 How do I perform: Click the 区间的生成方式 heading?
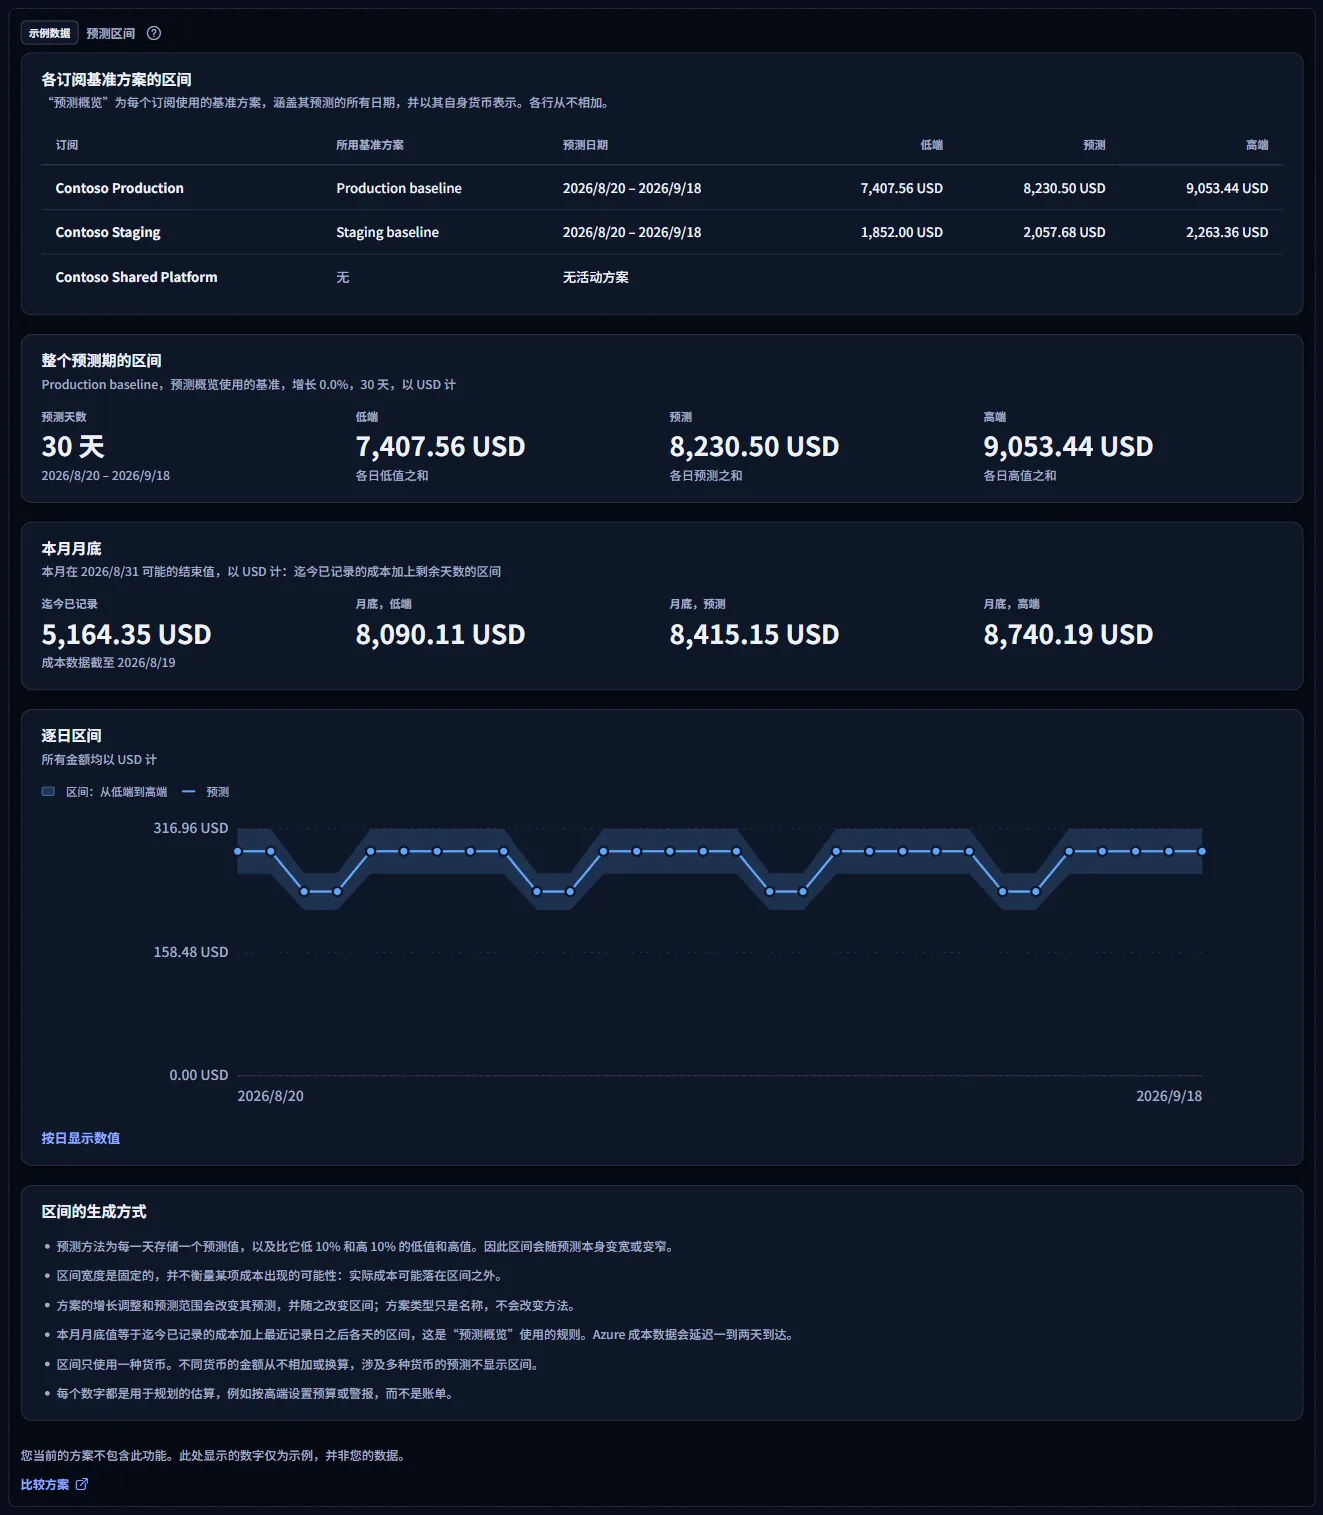click(94, 1211)
